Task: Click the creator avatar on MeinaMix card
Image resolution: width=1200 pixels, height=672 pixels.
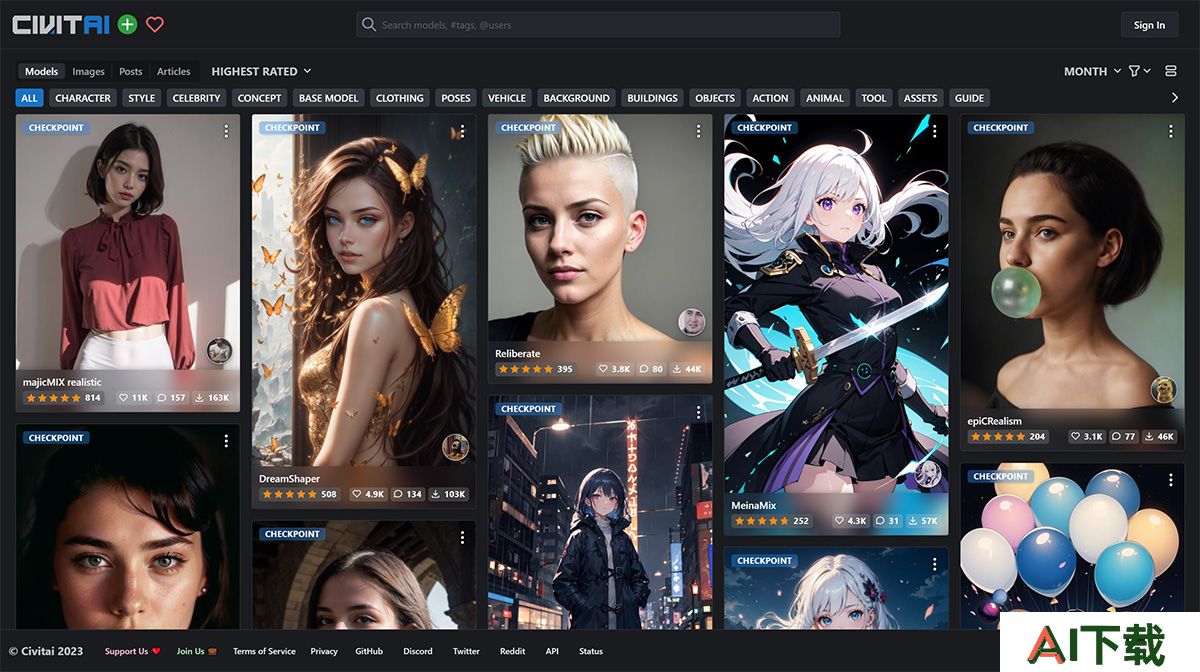Action: click(928, 473)
